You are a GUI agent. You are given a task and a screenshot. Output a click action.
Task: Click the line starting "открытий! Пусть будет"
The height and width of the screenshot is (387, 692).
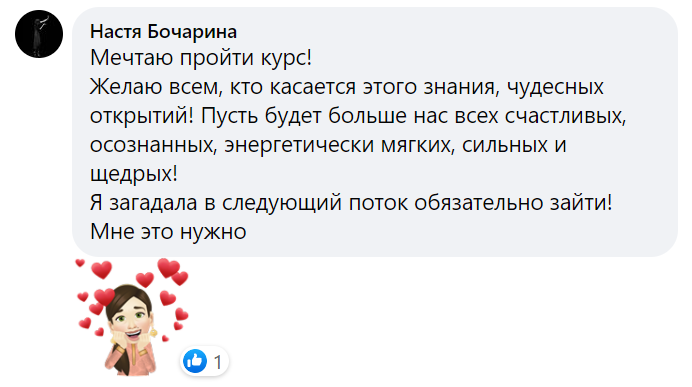pos(358,116)
